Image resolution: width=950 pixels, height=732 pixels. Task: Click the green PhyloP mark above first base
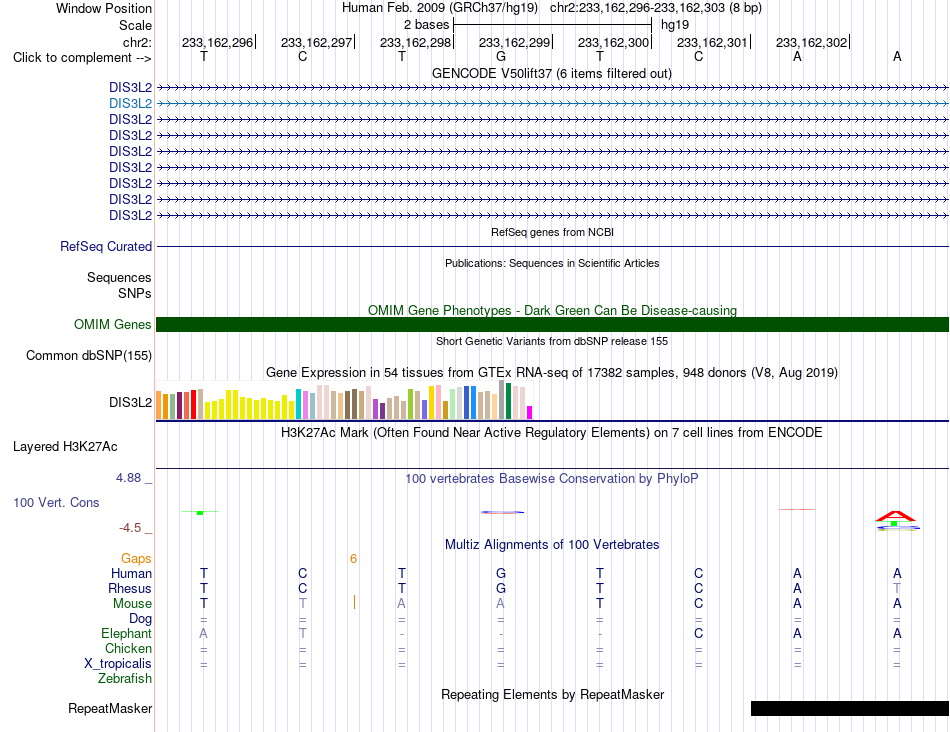200,513
